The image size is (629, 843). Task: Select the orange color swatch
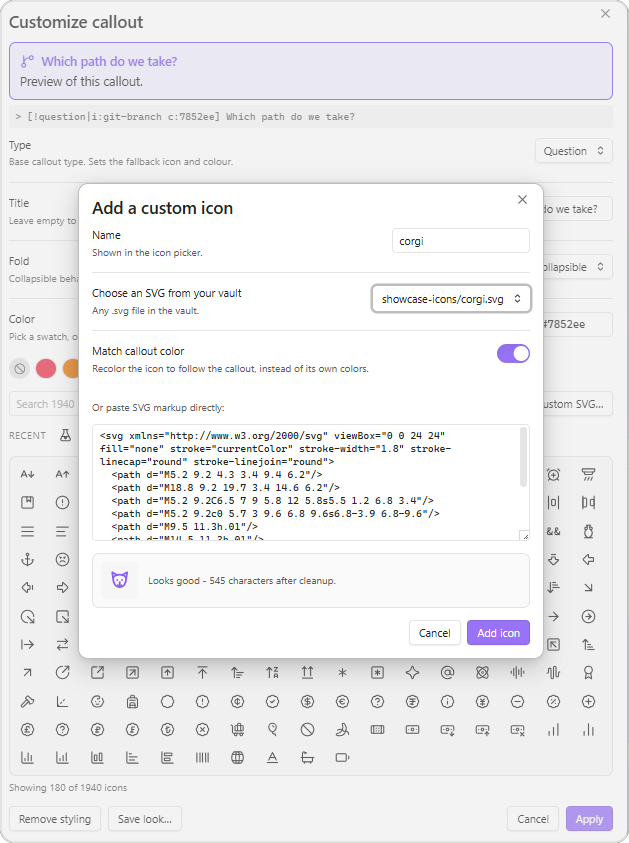(x=71, y=369)
